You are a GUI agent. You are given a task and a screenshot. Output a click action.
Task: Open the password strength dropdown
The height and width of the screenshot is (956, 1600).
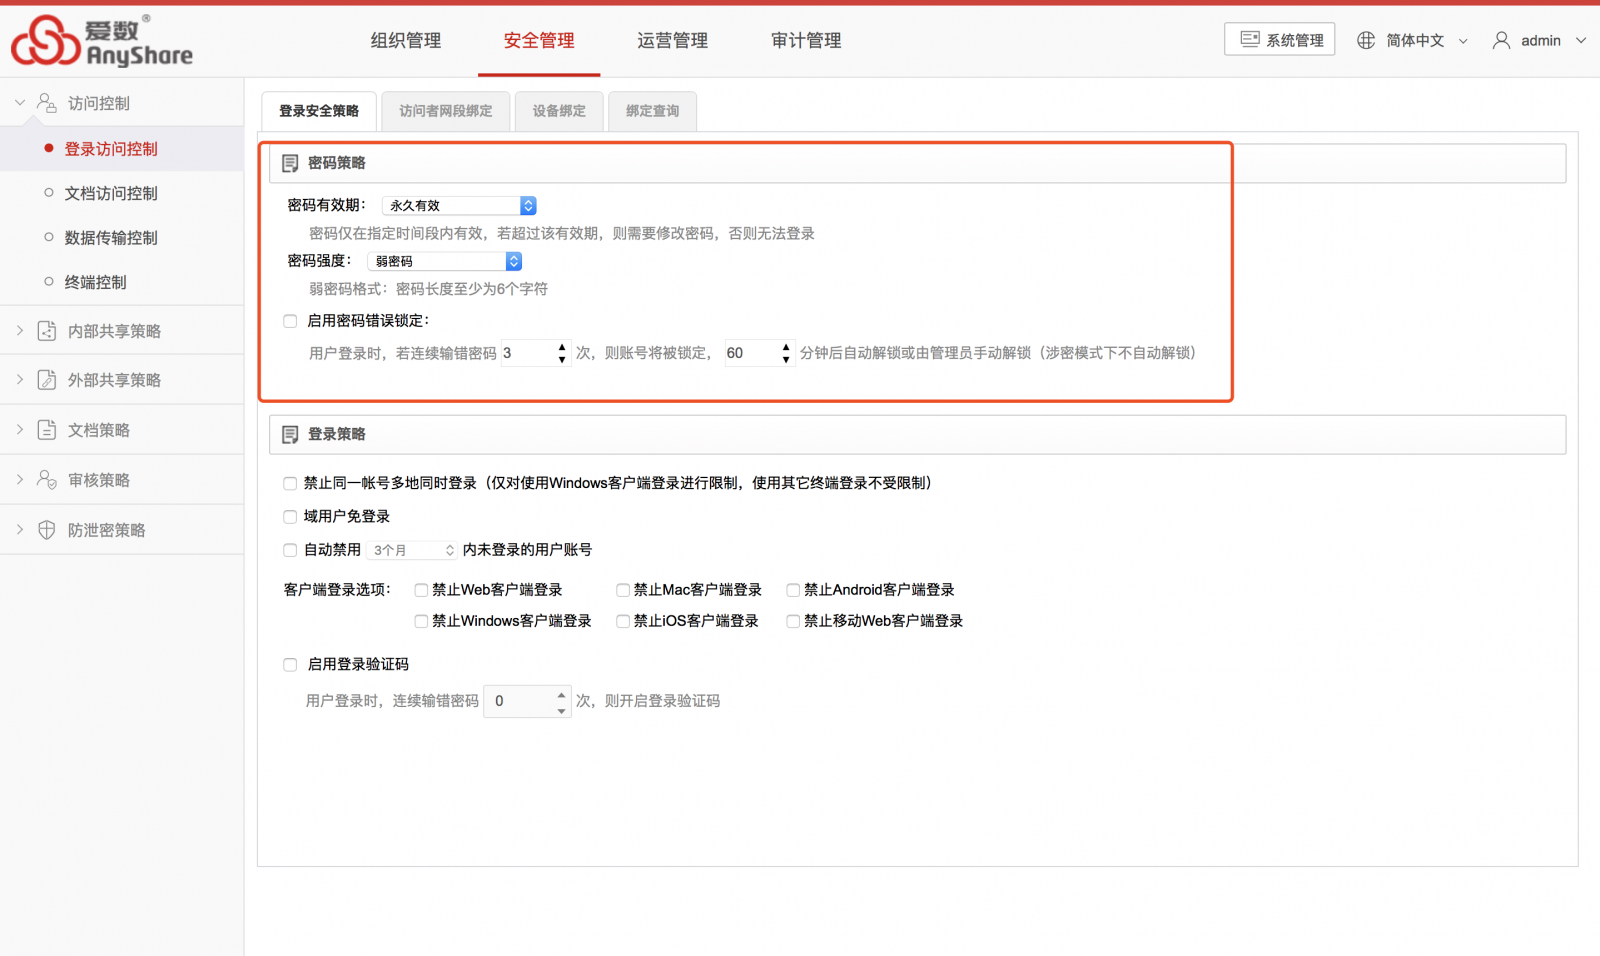pyautogui.click(x=445, y=261)
